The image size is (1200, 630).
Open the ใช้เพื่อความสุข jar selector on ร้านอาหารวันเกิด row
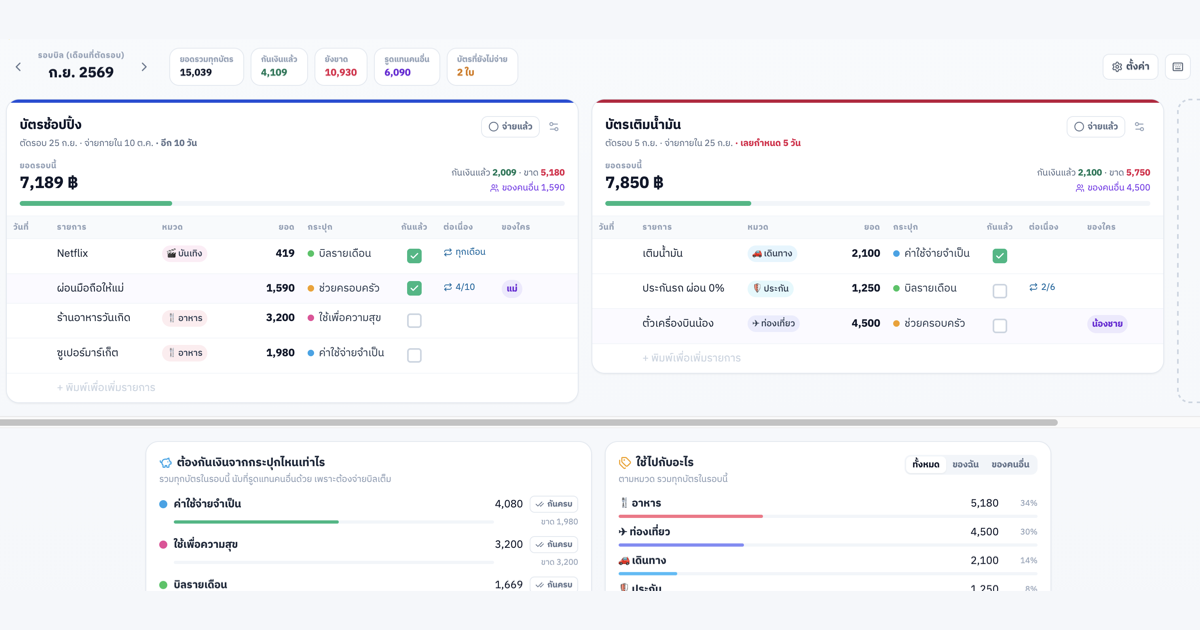click(x=345, y=318)
